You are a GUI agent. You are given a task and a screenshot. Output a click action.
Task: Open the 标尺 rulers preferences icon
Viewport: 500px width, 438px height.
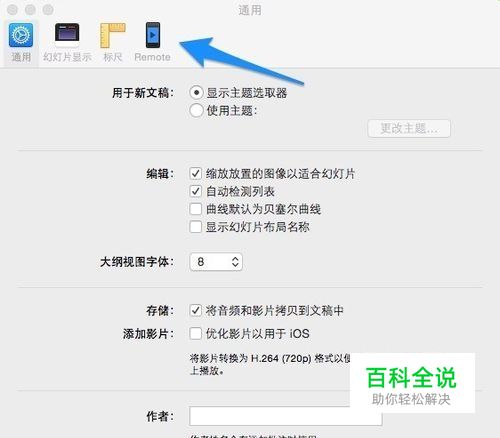[x=113, y=35]
